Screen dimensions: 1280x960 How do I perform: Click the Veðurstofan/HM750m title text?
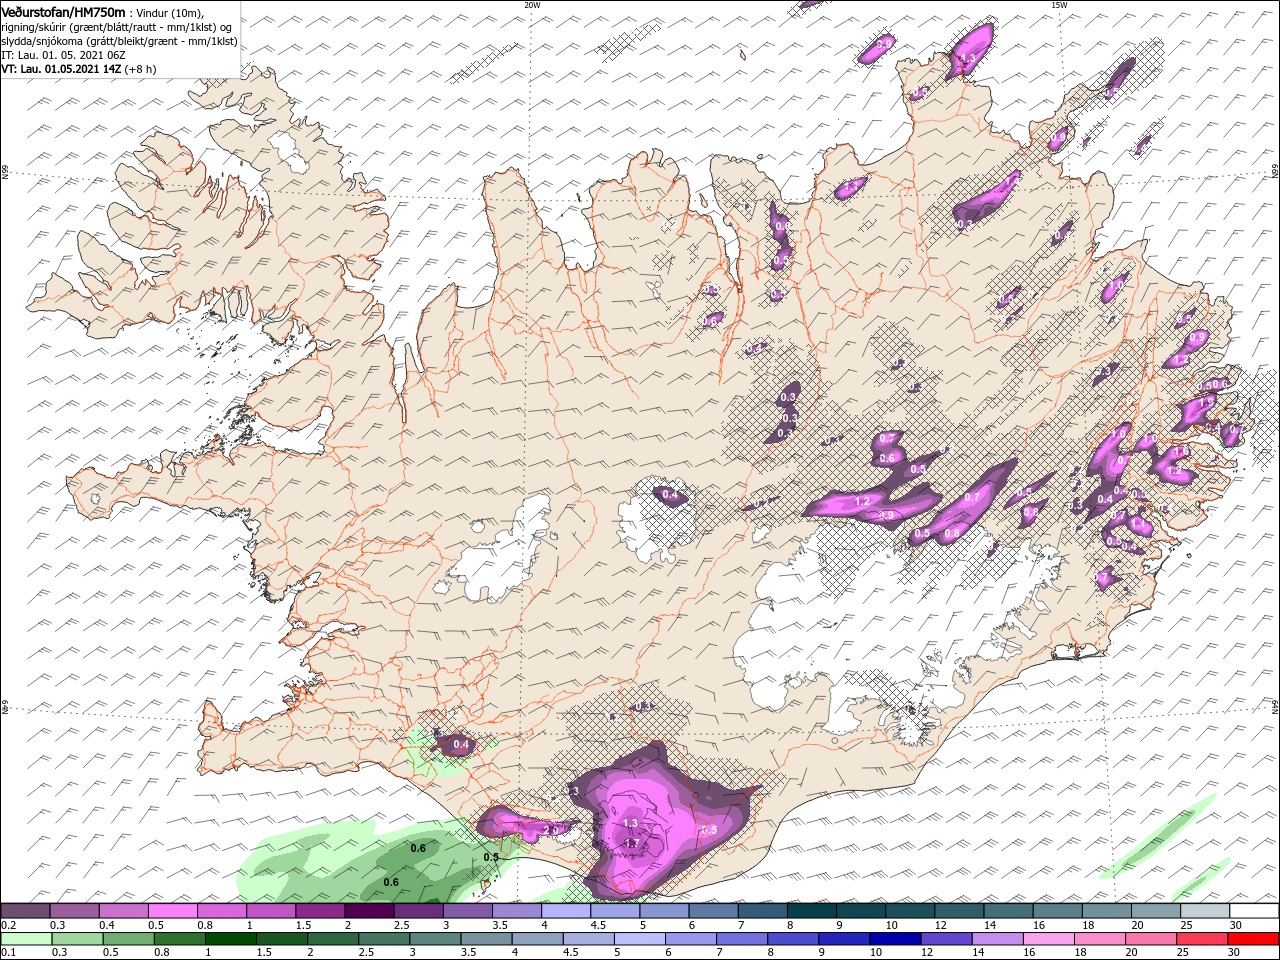click(x=63, y=12)
